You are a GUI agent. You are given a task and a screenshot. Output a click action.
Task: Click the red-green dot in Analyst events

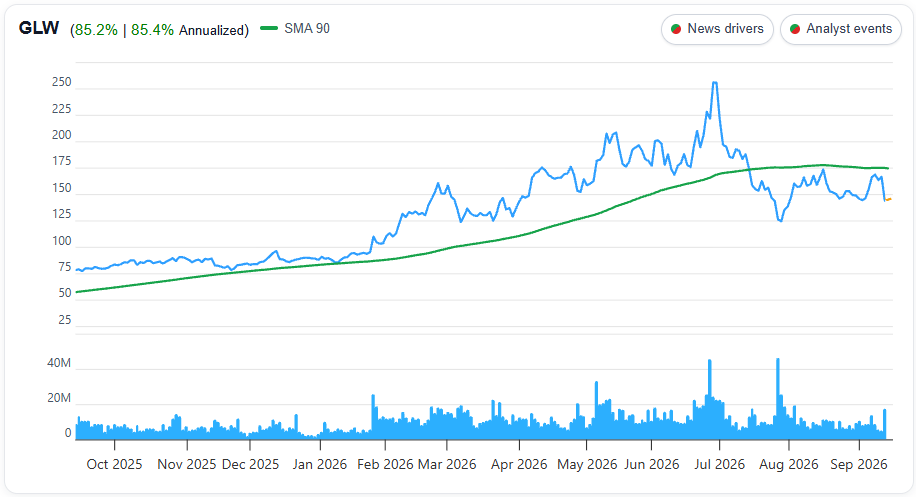click(794, 29)
